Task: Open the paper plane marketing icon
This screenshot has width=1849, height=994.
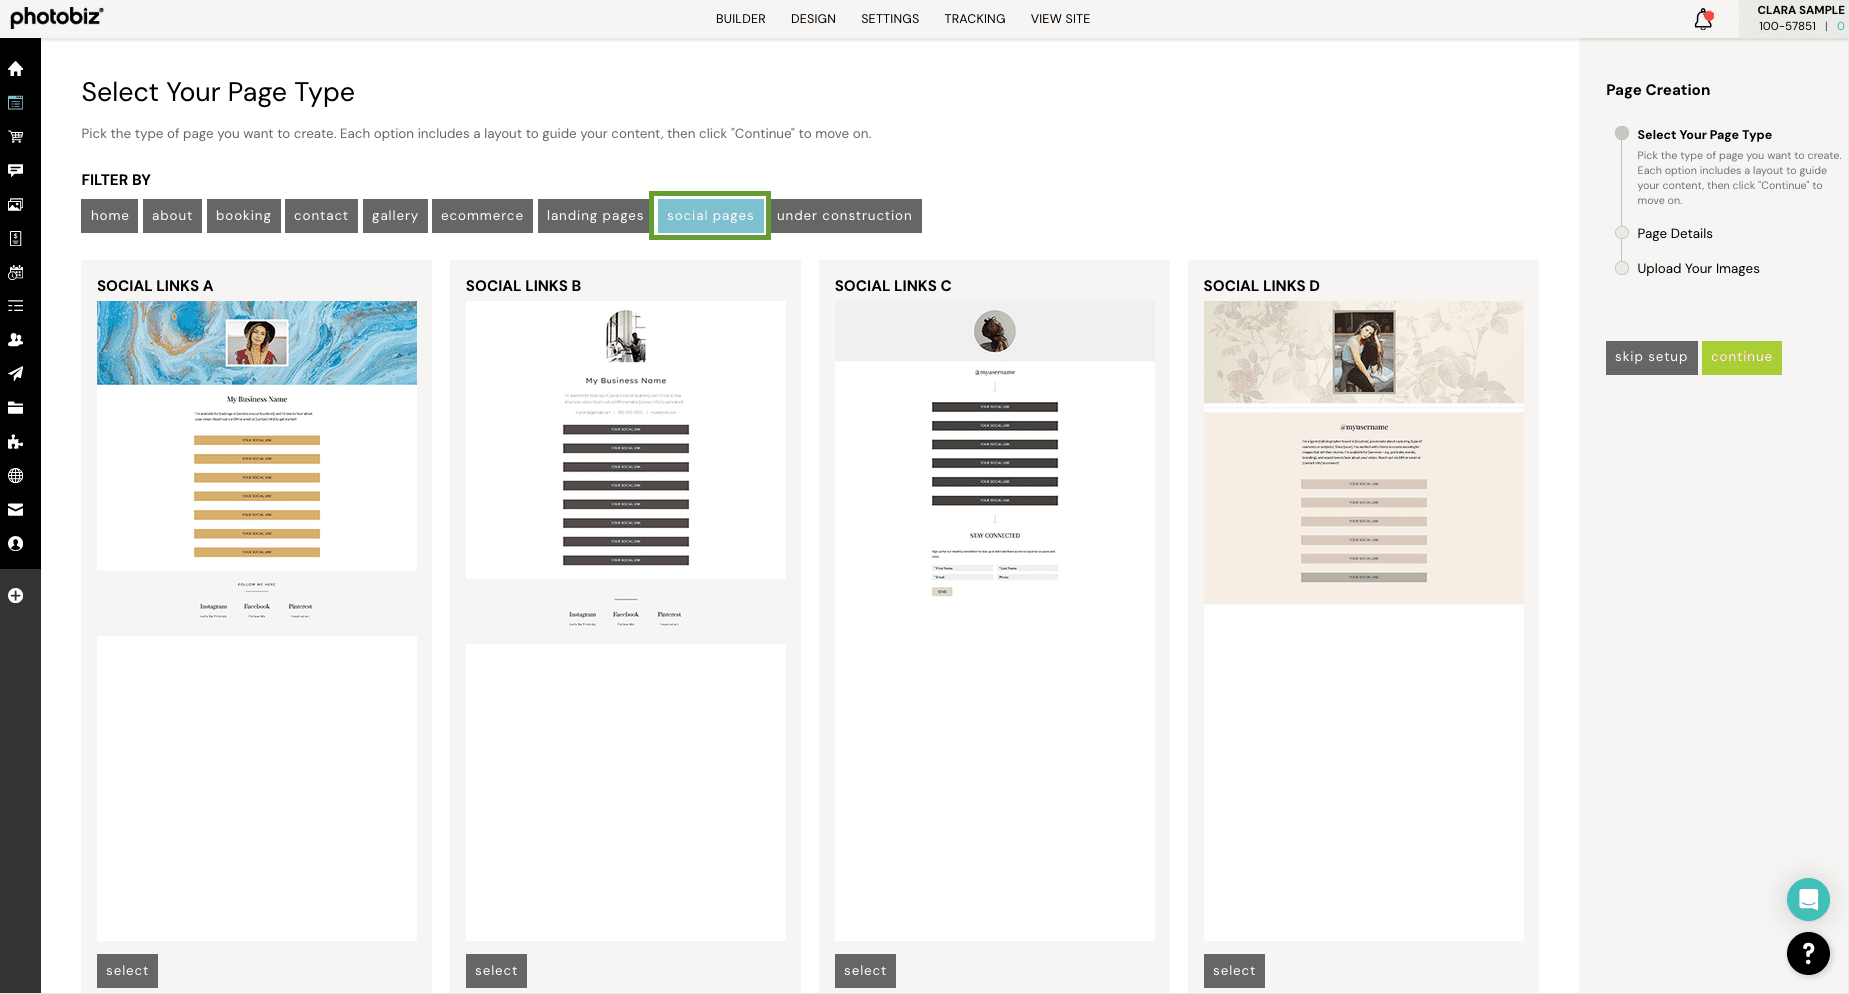Action: [x=15, y=374]
